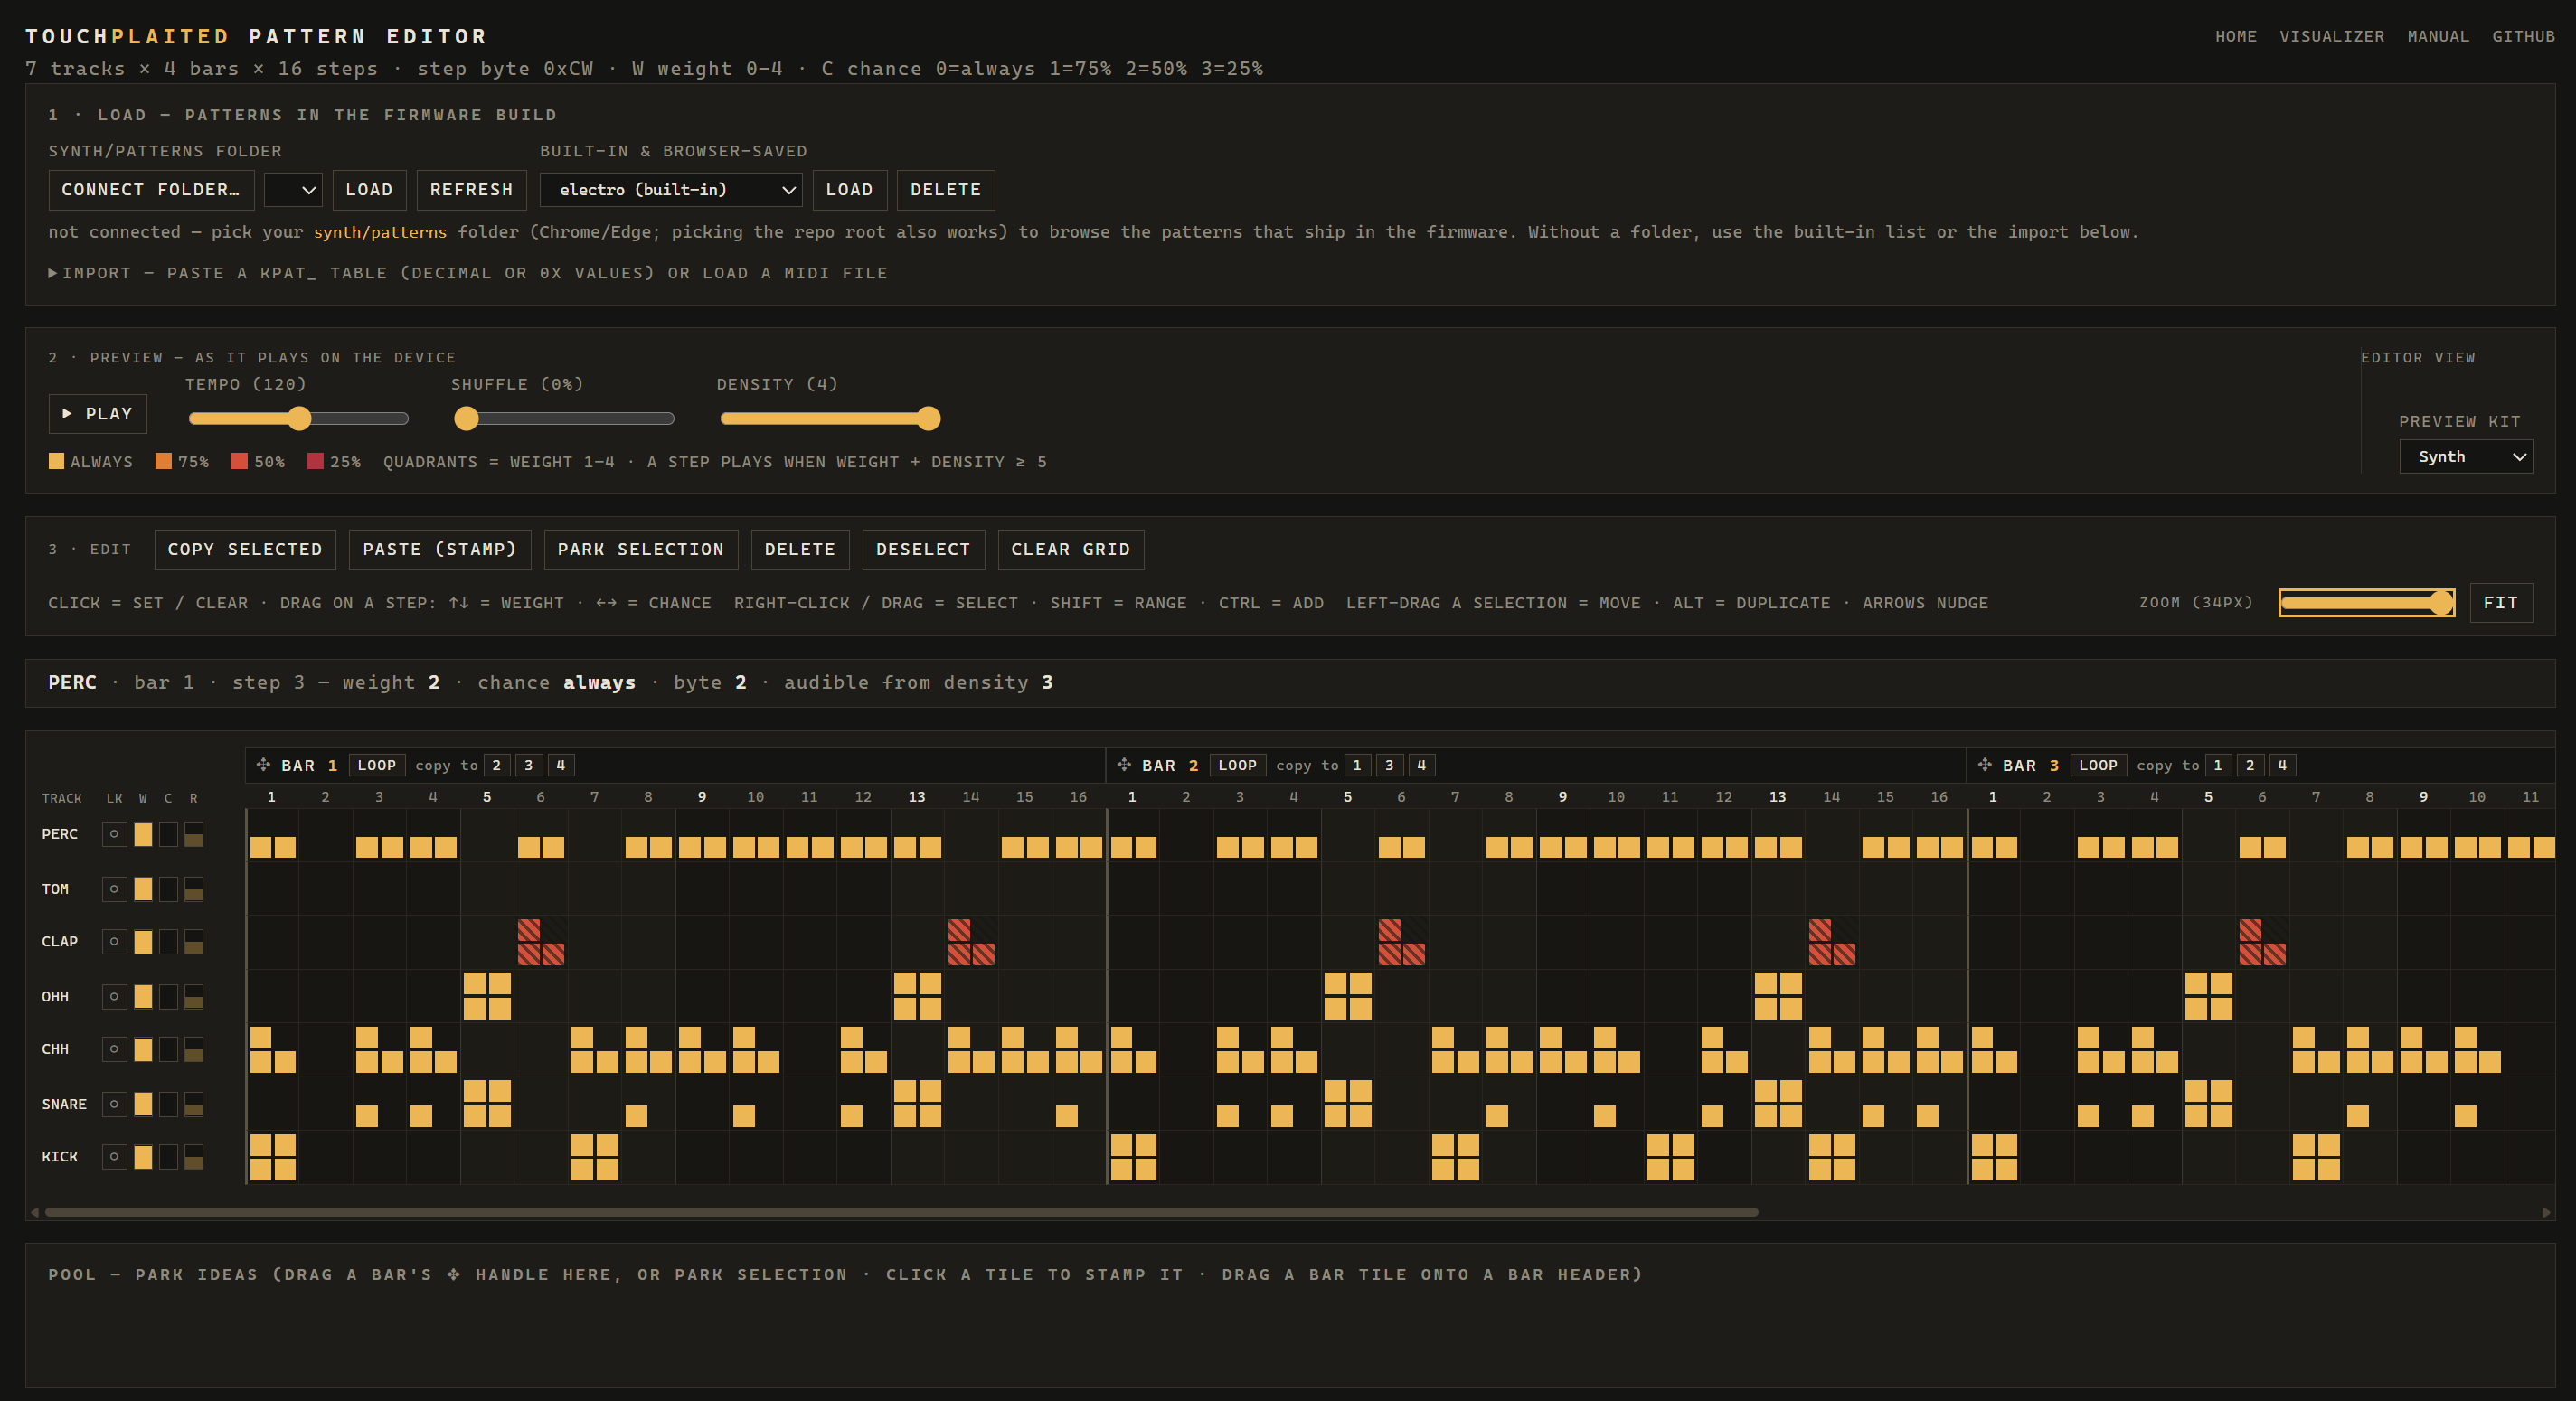Click the CHH track R column box
Image resolution: width=2576 pixels, height=1401 pixels.
(194, 1049)
